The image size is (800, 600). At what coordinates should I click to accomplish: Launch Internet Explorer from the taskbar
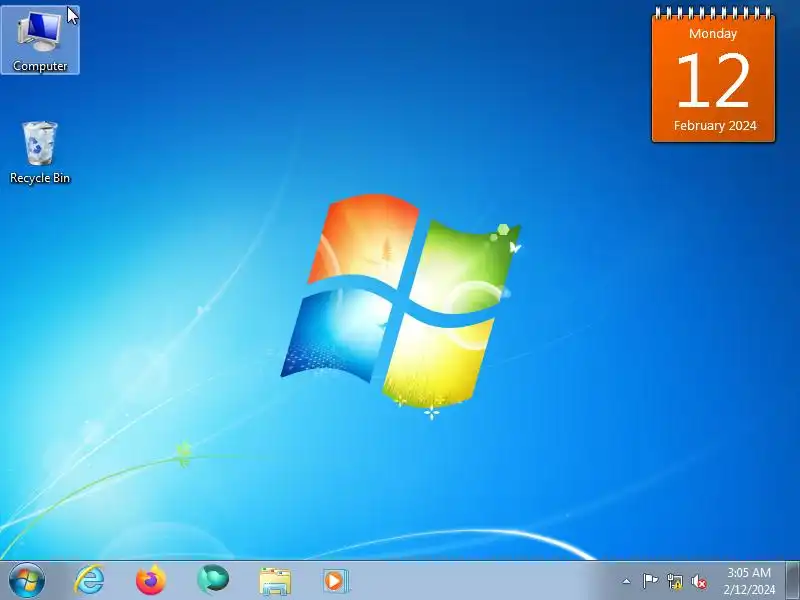click(90, 580)
